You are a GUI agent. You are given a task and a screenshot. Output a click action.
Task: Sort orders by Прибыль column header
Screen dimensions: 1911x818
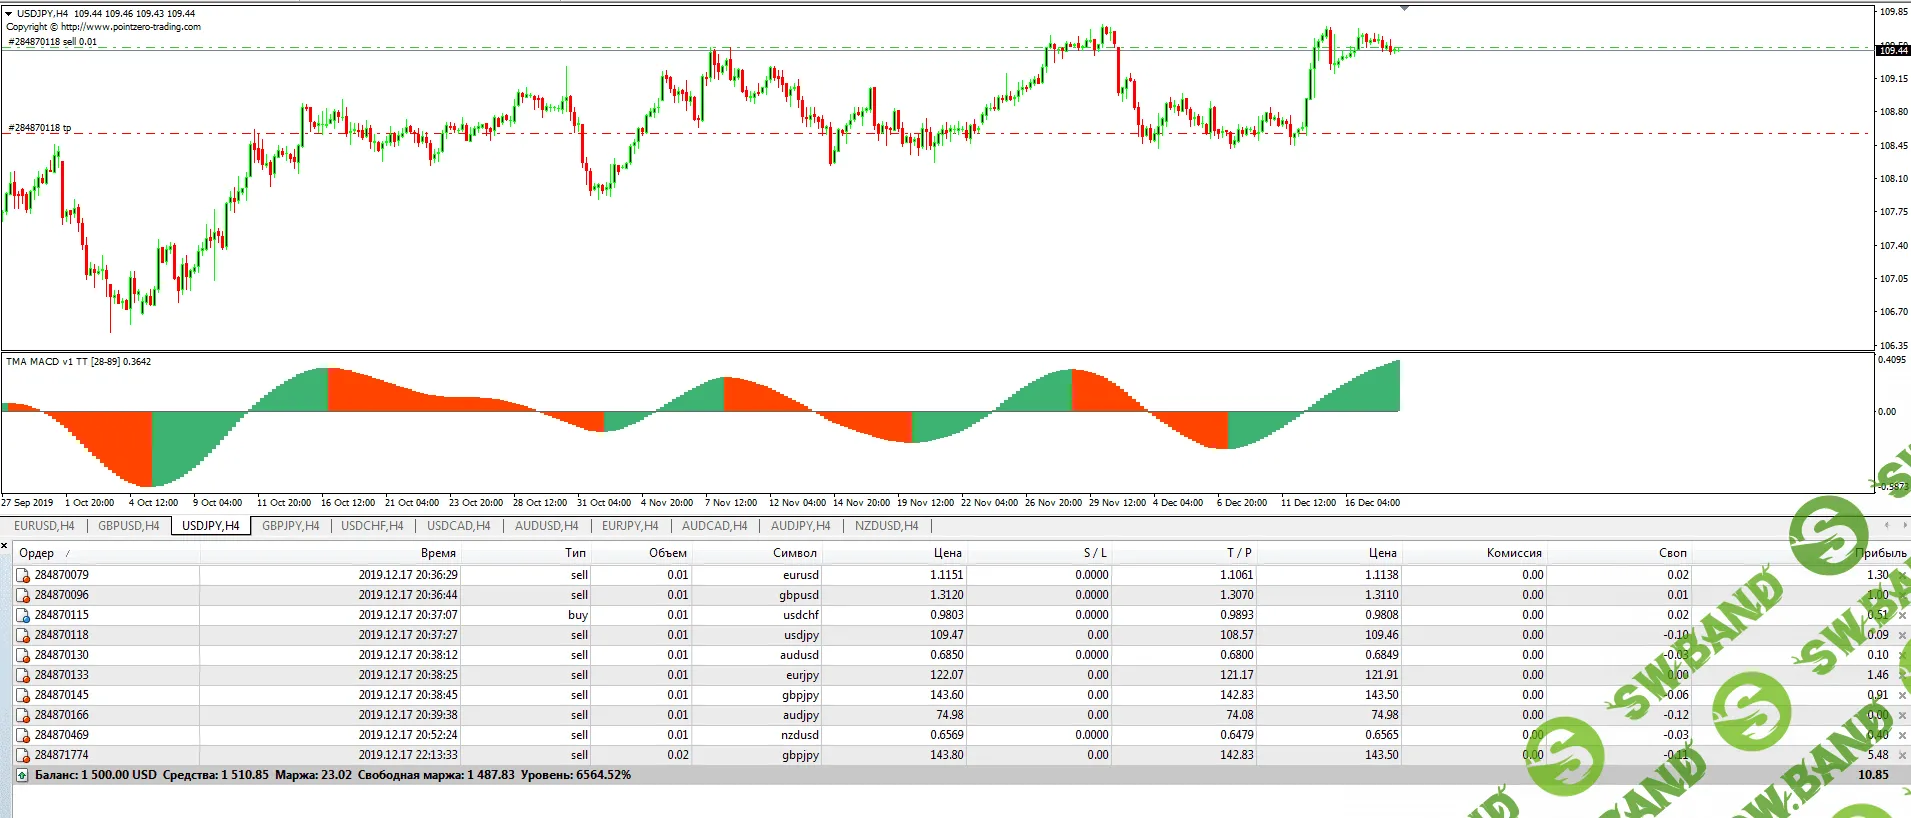pyautogui.click(x=1880, y=553)
